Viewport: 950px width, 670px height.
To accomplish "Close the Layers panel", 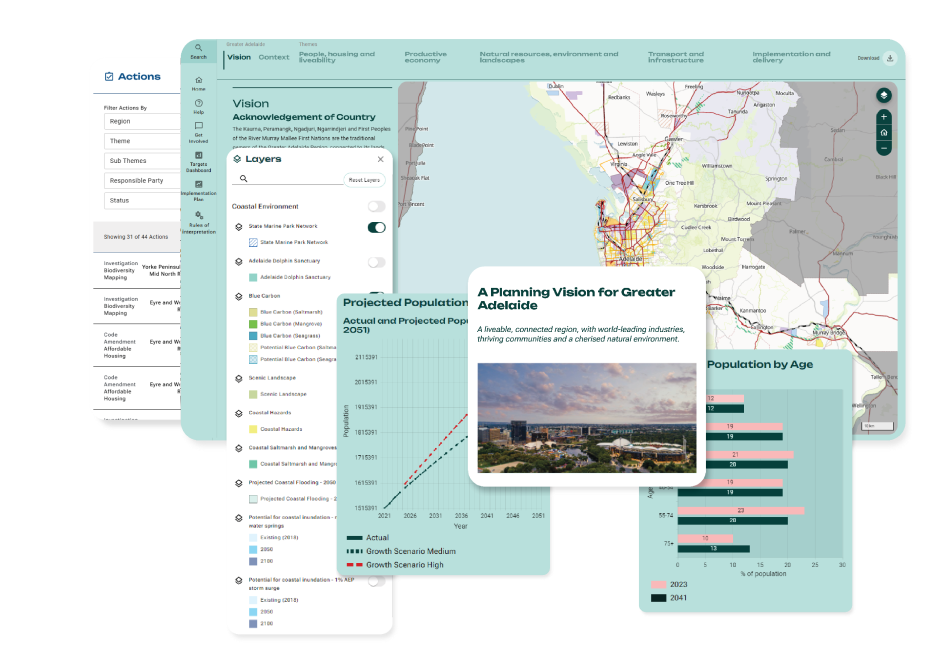I will [380, 159].
